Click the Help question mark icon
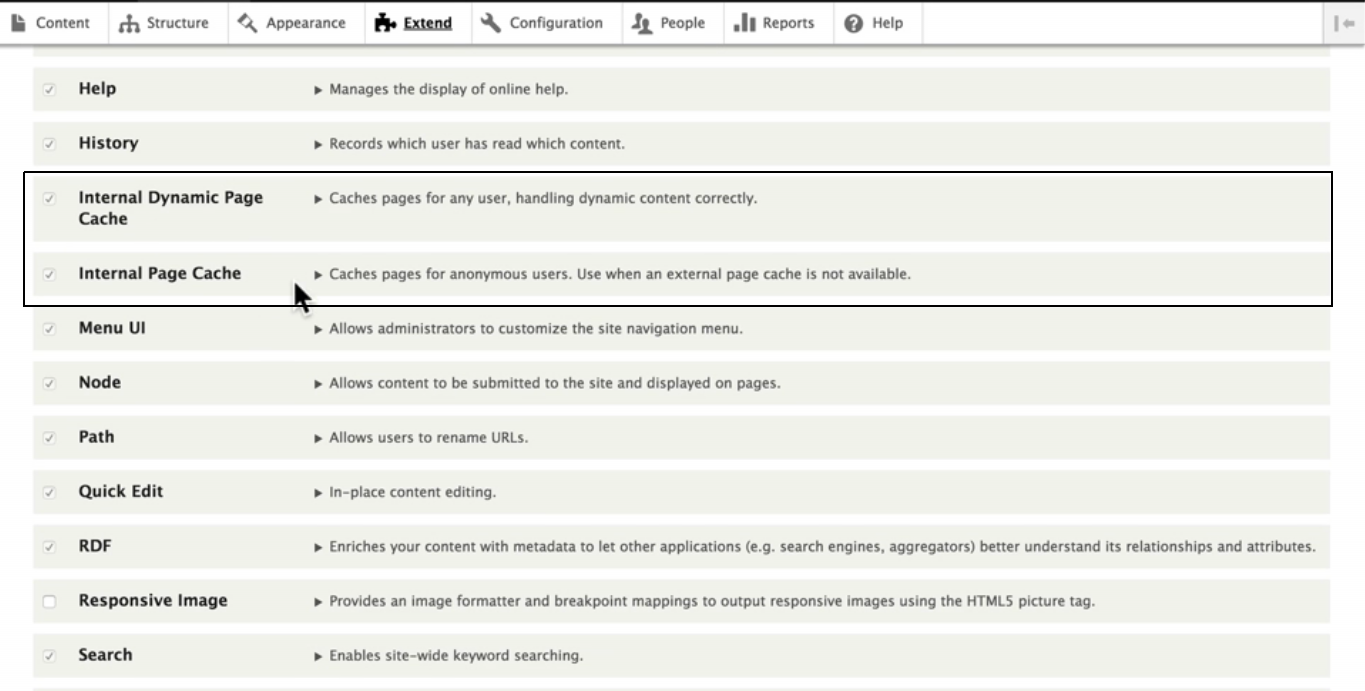 853,23
